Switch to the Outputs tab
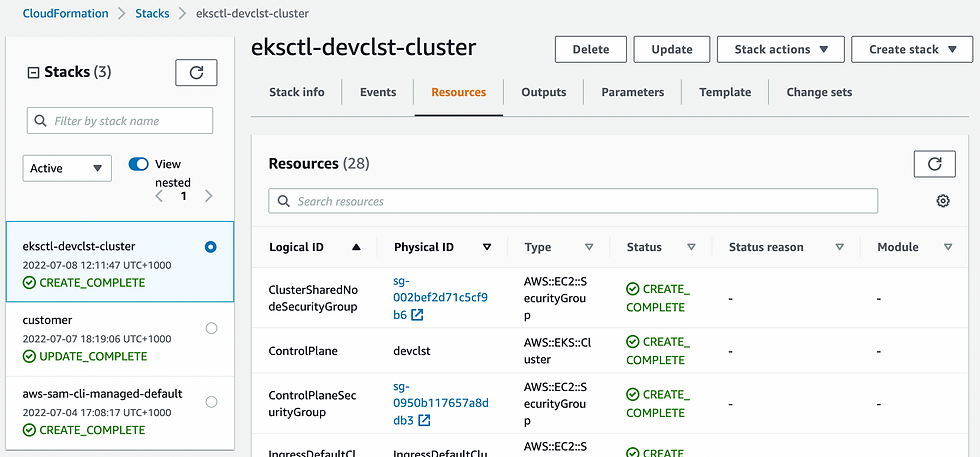Screen dimensions: 980x457 pyautogui.click(x=544, y=92)
